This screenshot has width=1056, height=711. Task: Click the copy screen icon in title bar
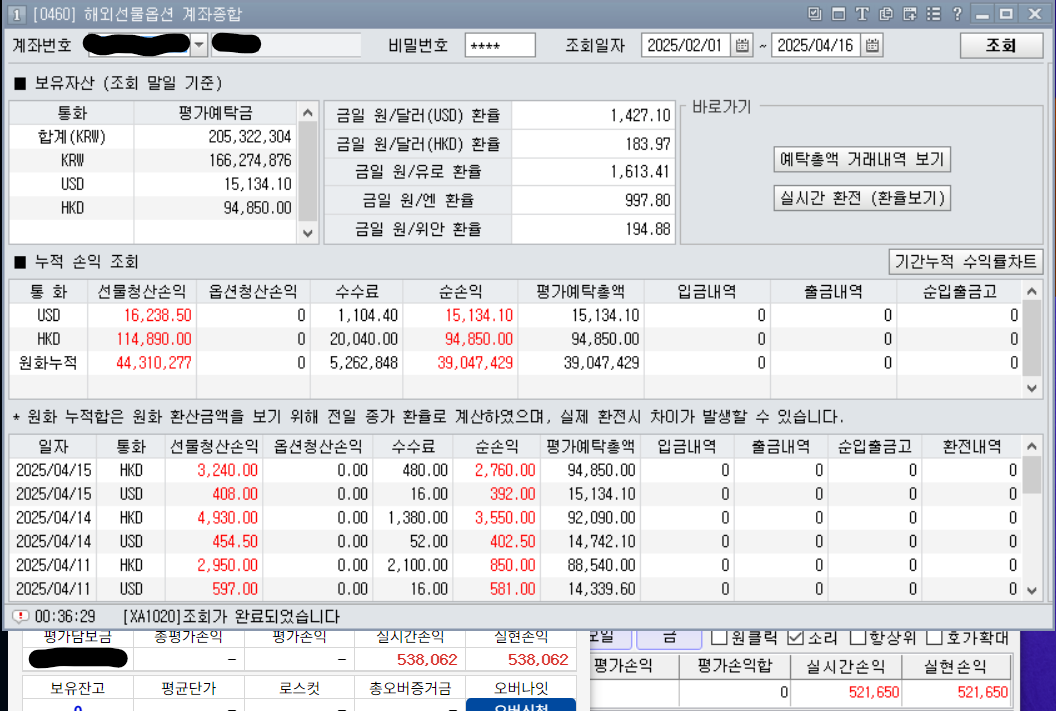coord(886,13)
